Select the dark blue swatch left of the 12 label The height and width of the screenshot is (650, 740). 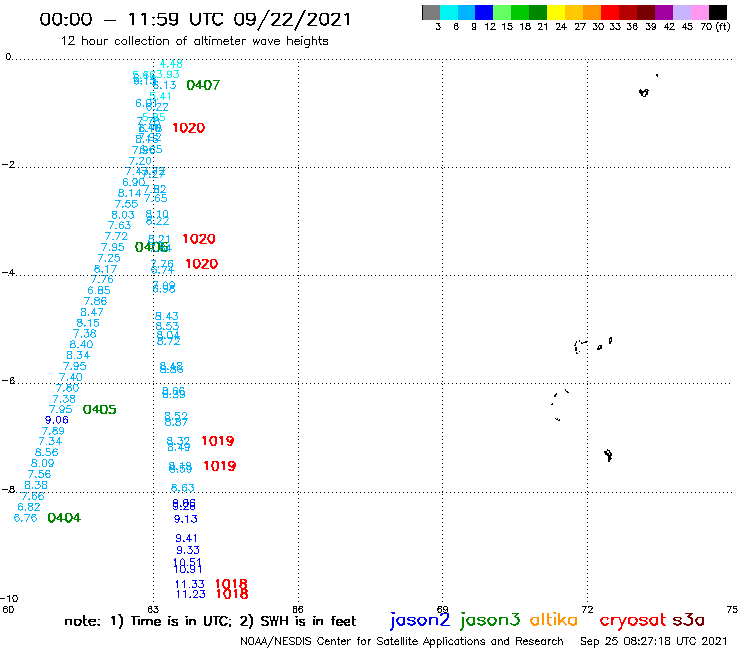pos(485,12)
